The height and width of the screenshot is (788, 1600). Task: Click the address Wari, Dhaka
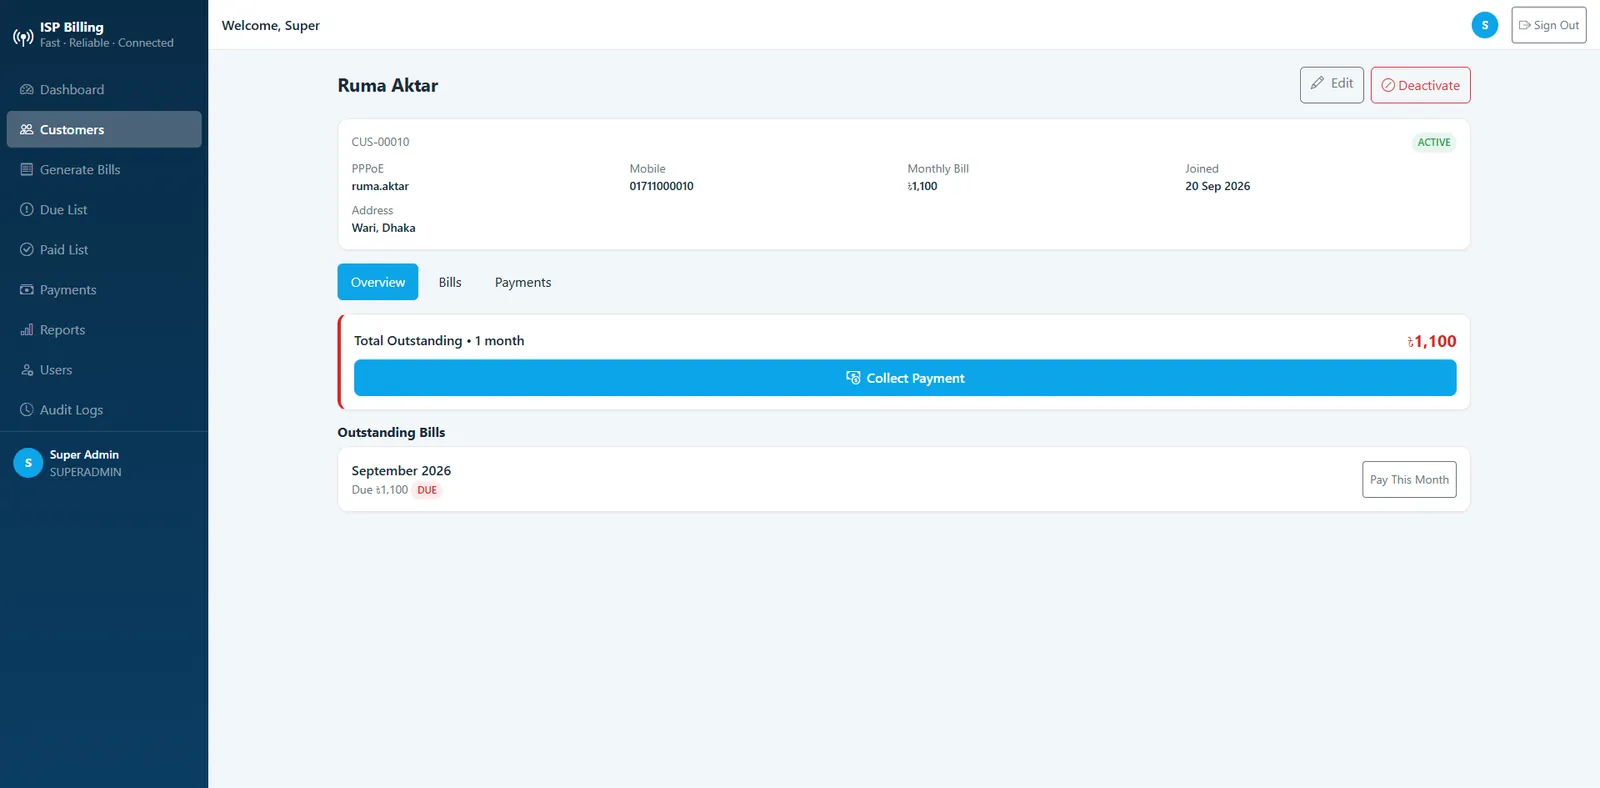tap(383, 228)
